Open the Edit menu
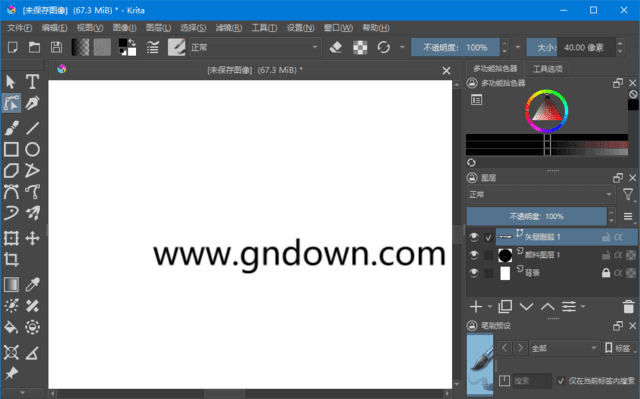The image size is (640, 399). pyautogui.click(x=54, y=28)
